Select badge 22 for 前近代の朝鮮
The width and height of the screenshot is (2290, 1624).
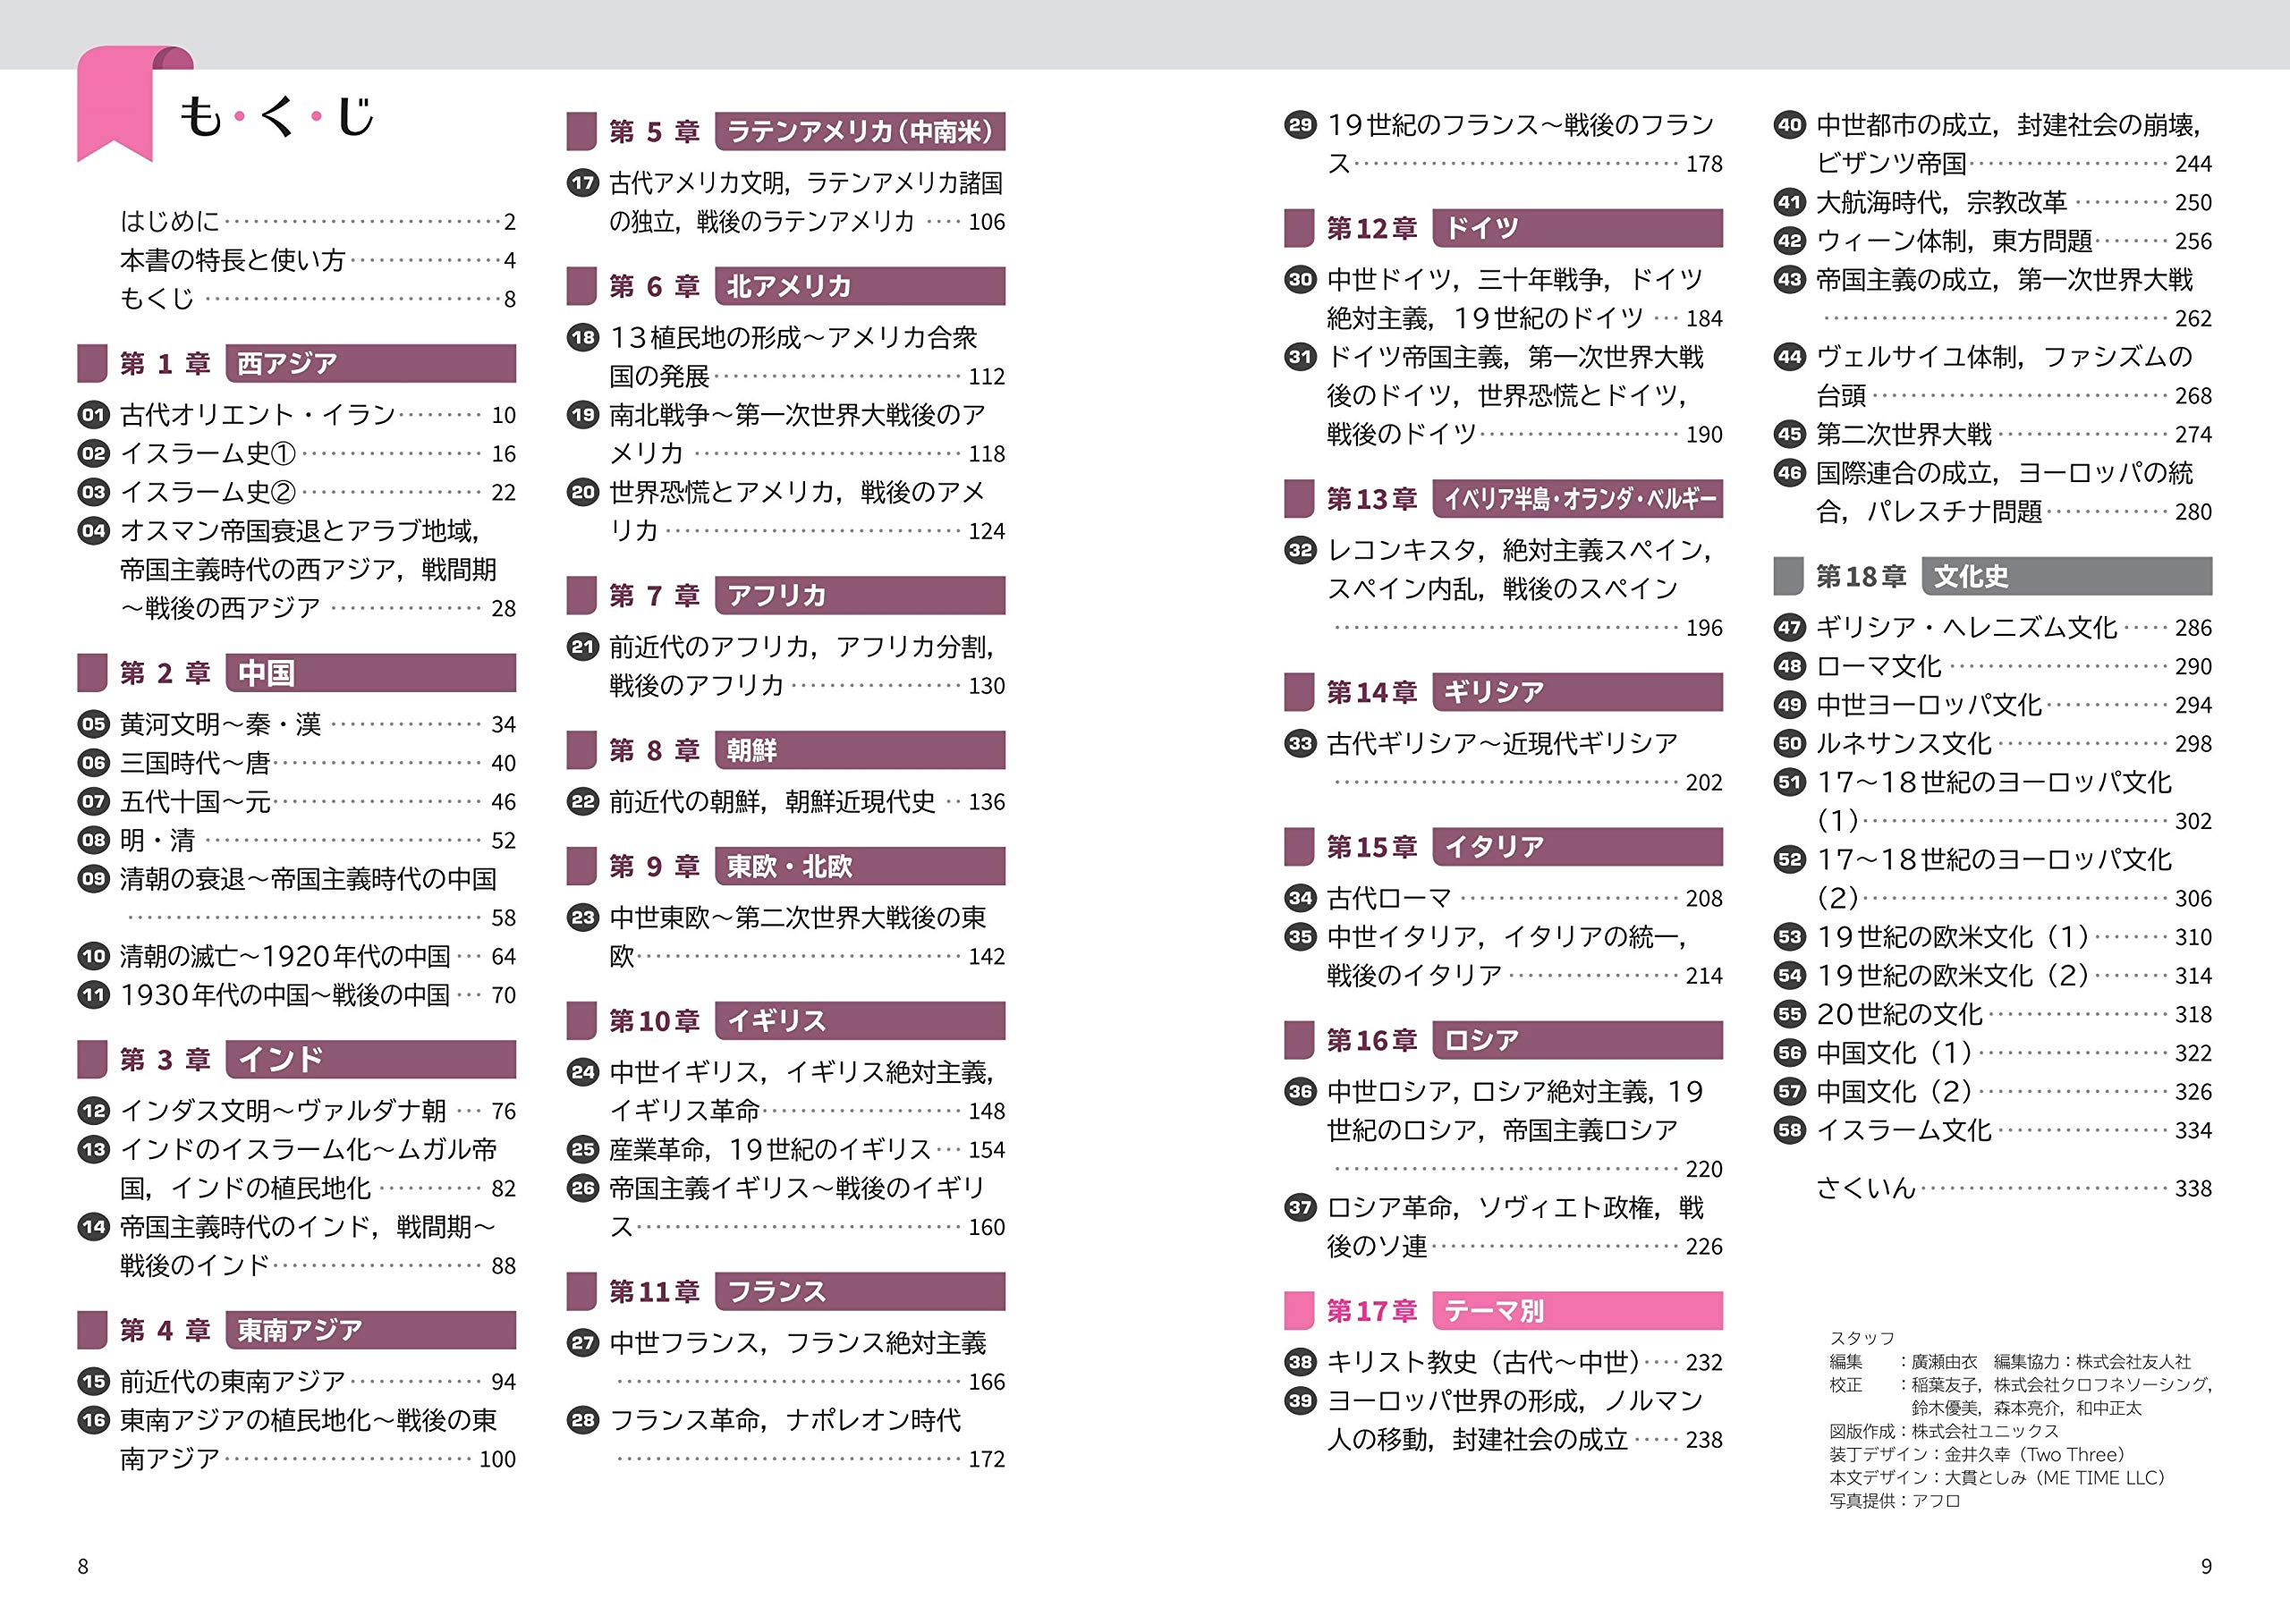(584, 800)
